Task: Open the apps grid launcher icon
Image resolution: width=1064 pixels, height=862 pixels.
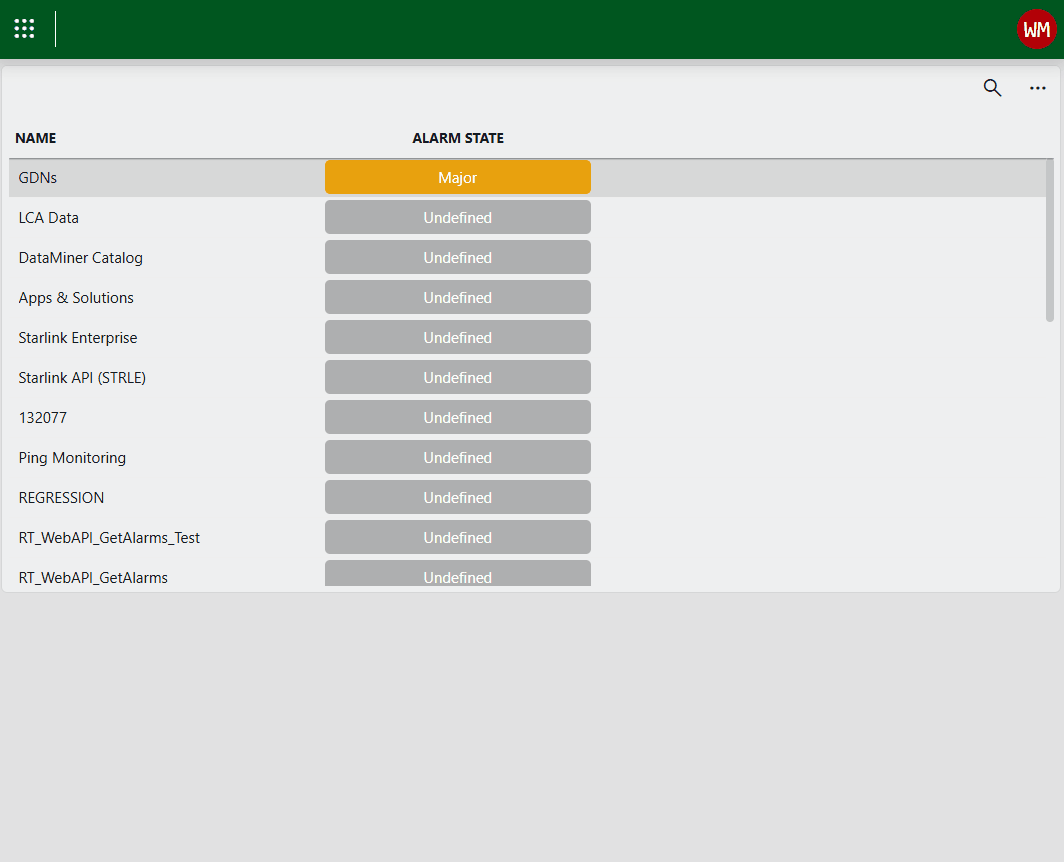Action: click(x=25, y=29)
